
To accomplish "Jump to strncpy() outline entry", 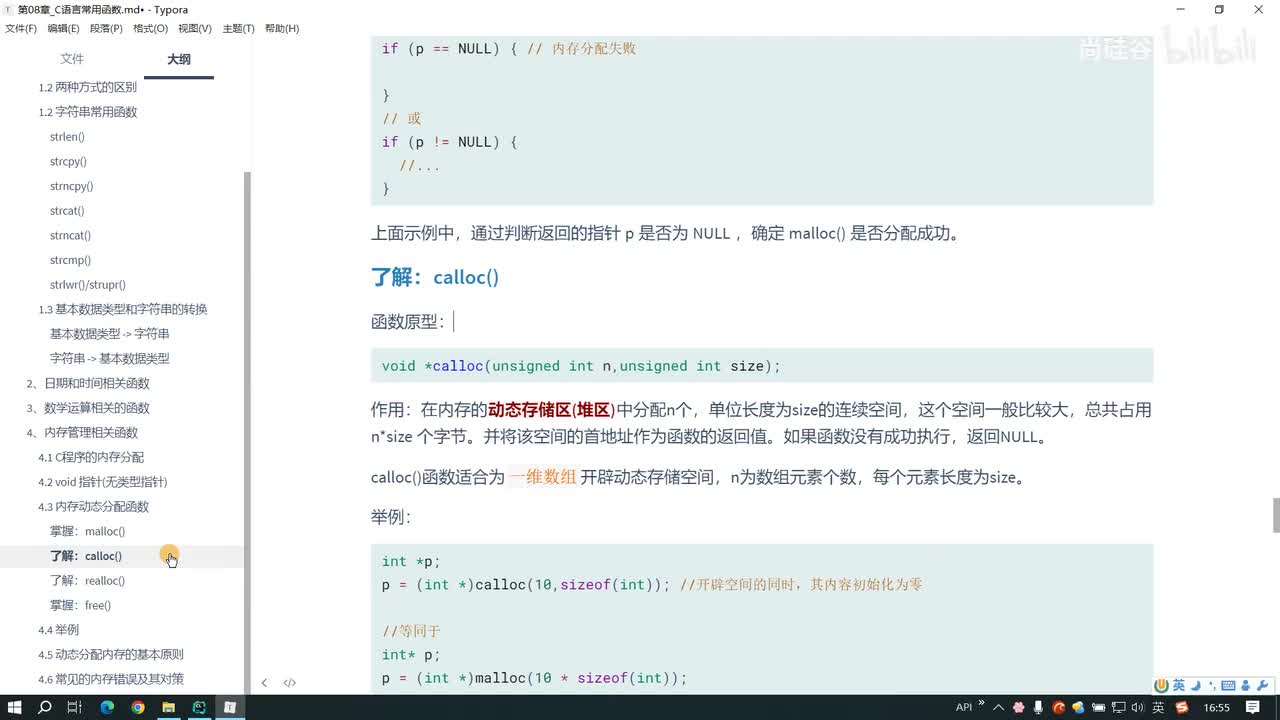I will [71, 186].
